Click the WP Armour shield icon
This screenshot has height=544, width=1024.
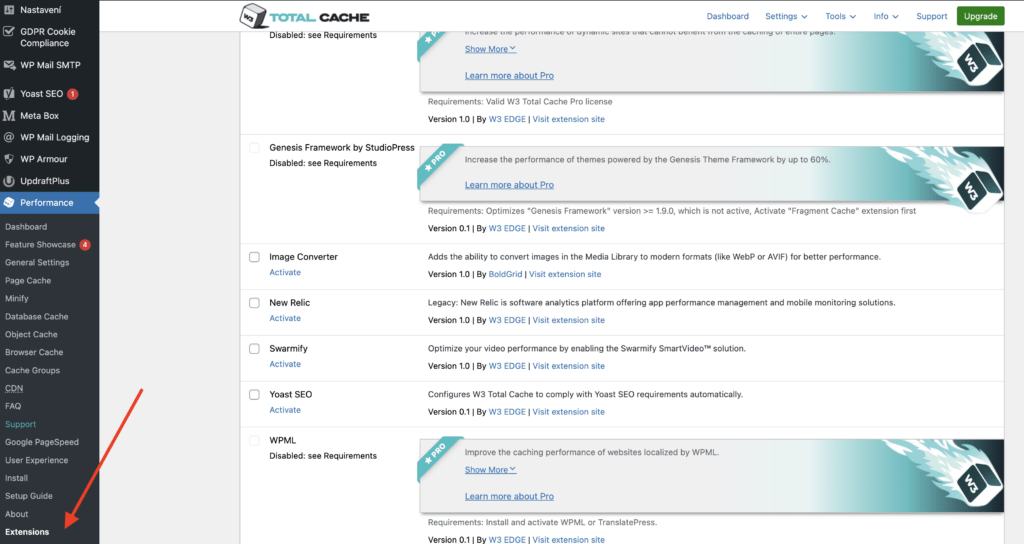[9, 159]
